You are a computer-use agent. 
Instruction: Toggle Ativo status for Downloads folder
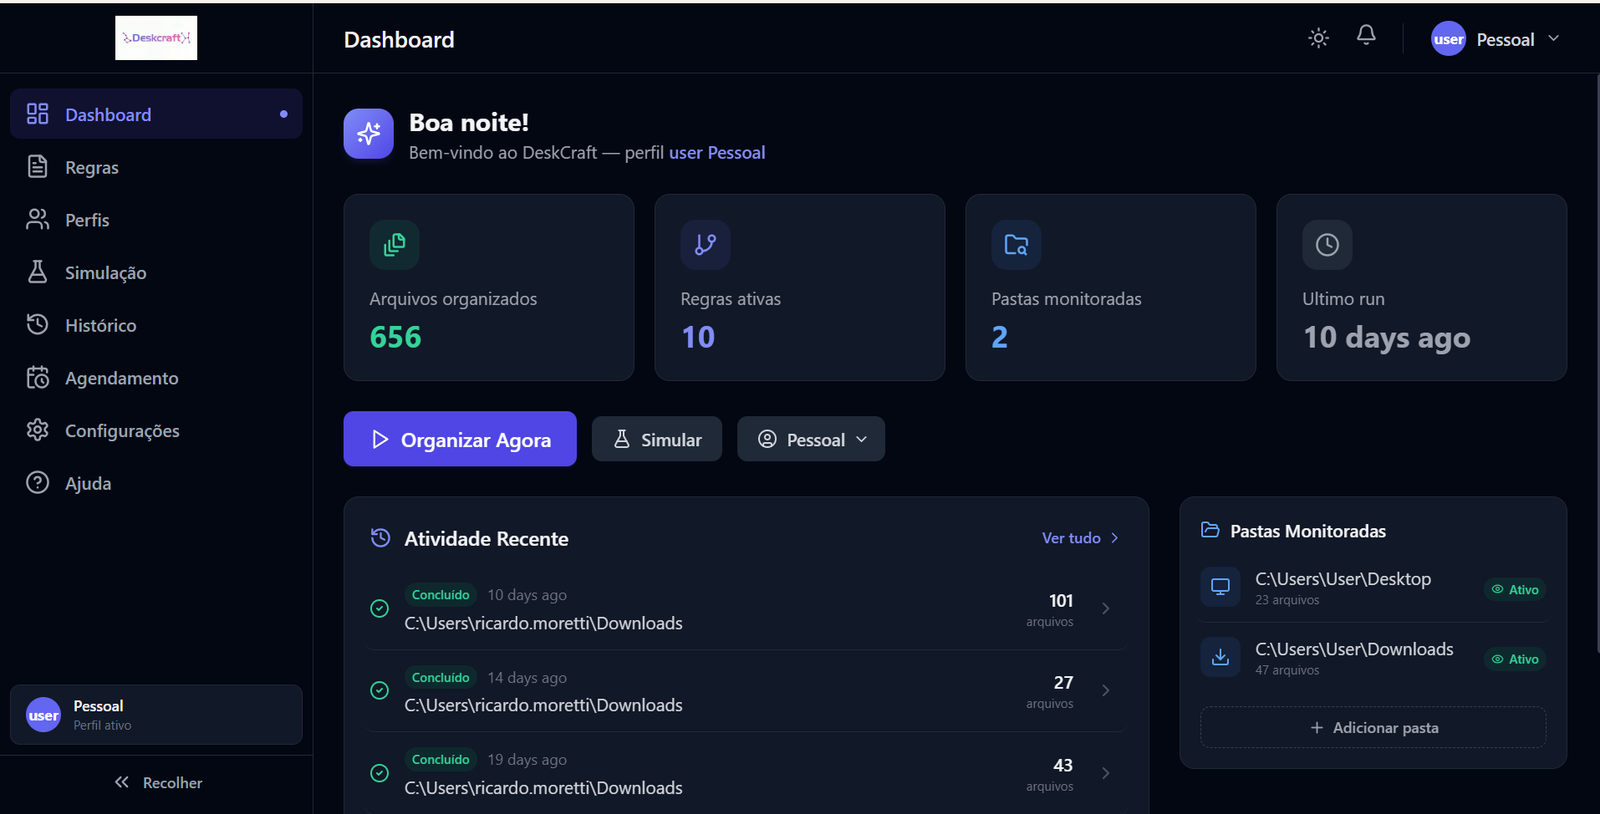[1515, 659]
